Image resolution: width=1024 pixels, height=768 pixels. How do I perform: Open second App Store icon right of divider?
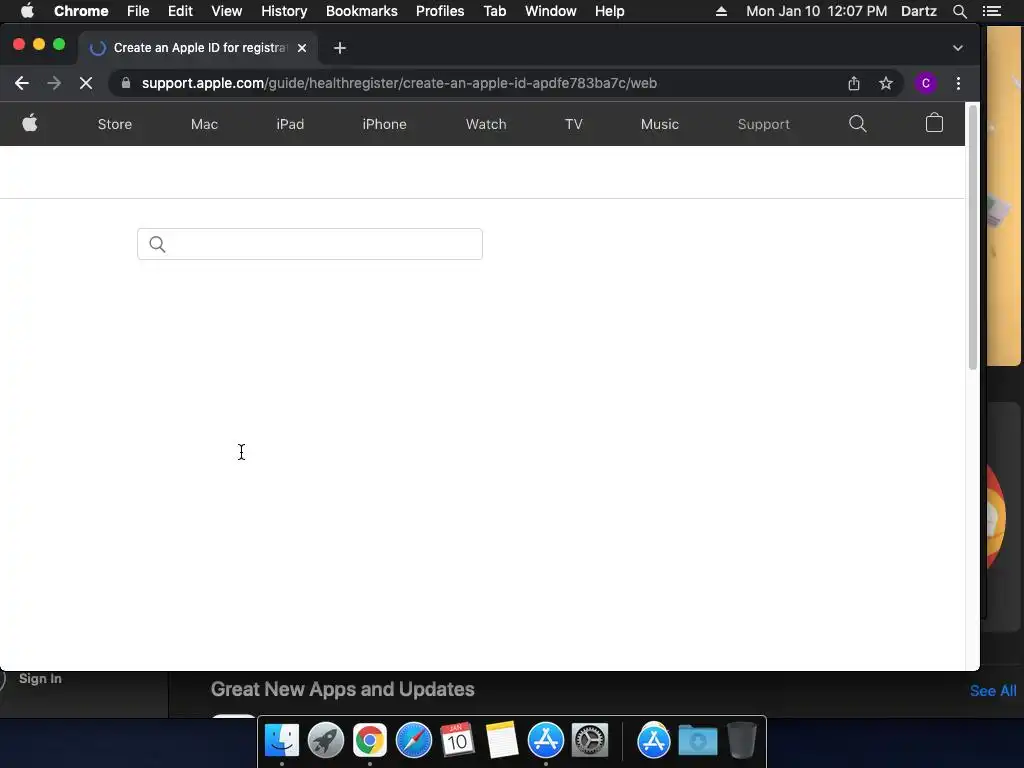tap(654, 741)
